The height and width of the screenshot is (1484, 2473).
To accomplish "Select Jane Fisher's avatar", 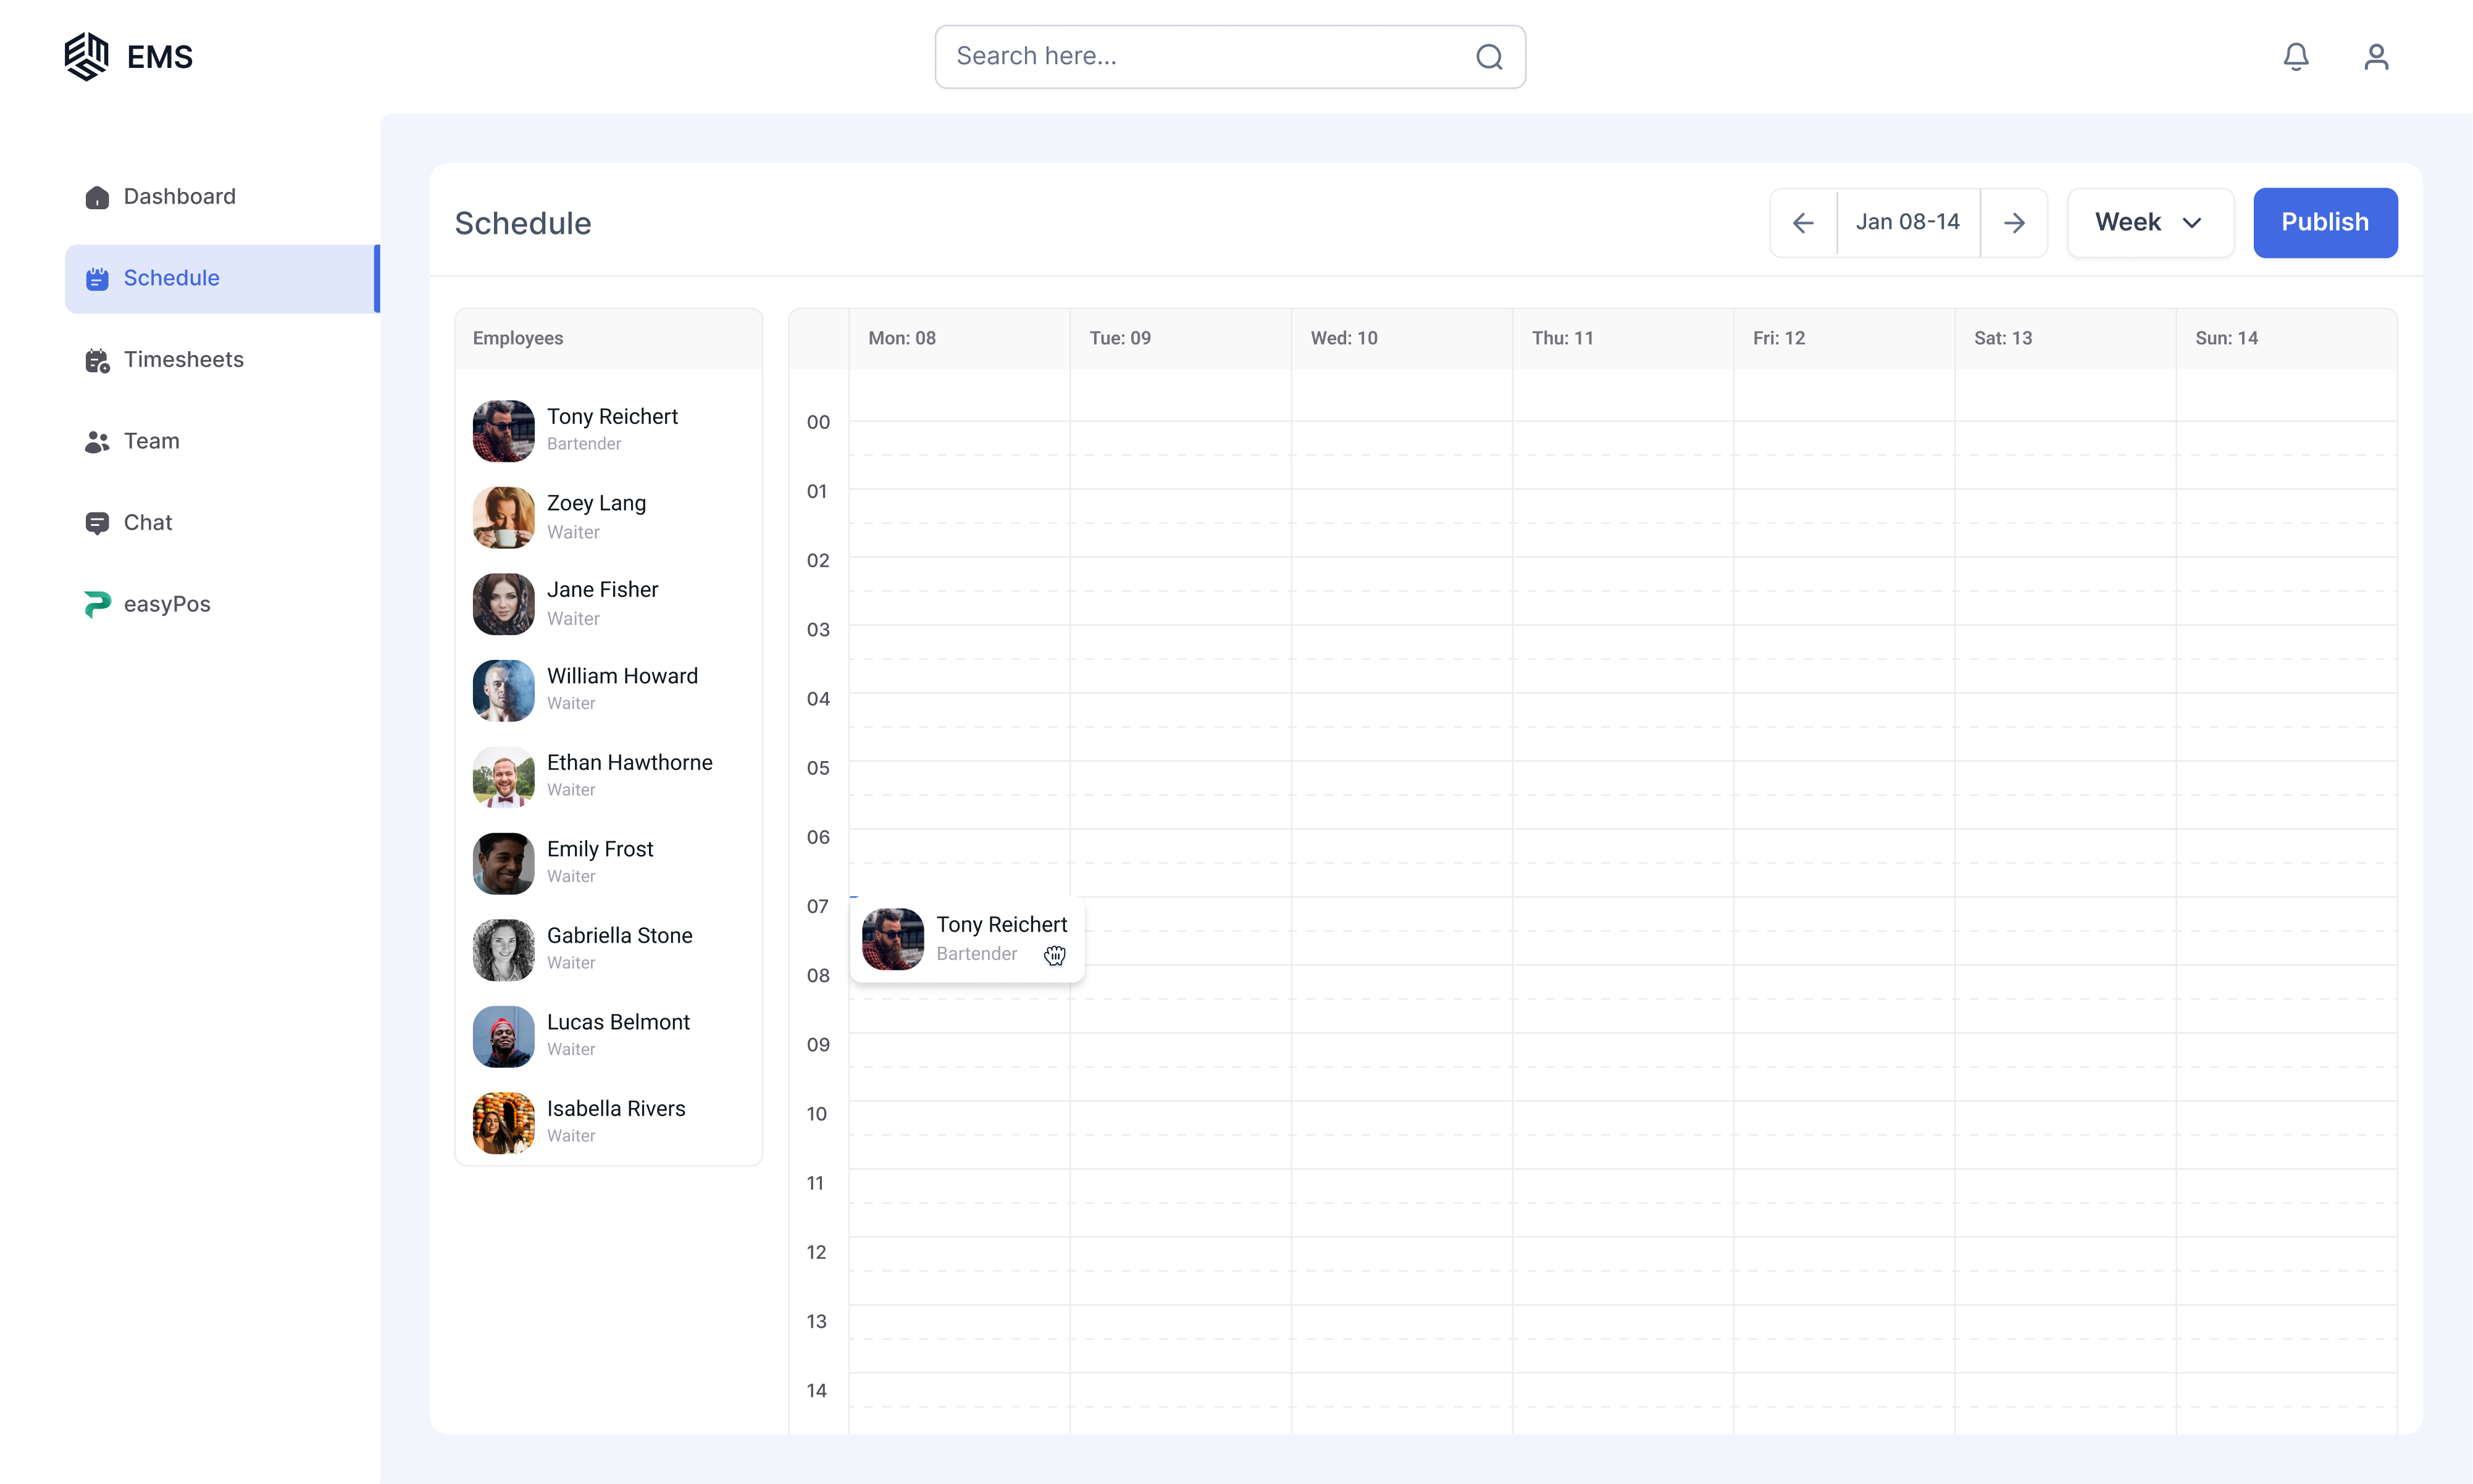I will (x=503, y=604).
